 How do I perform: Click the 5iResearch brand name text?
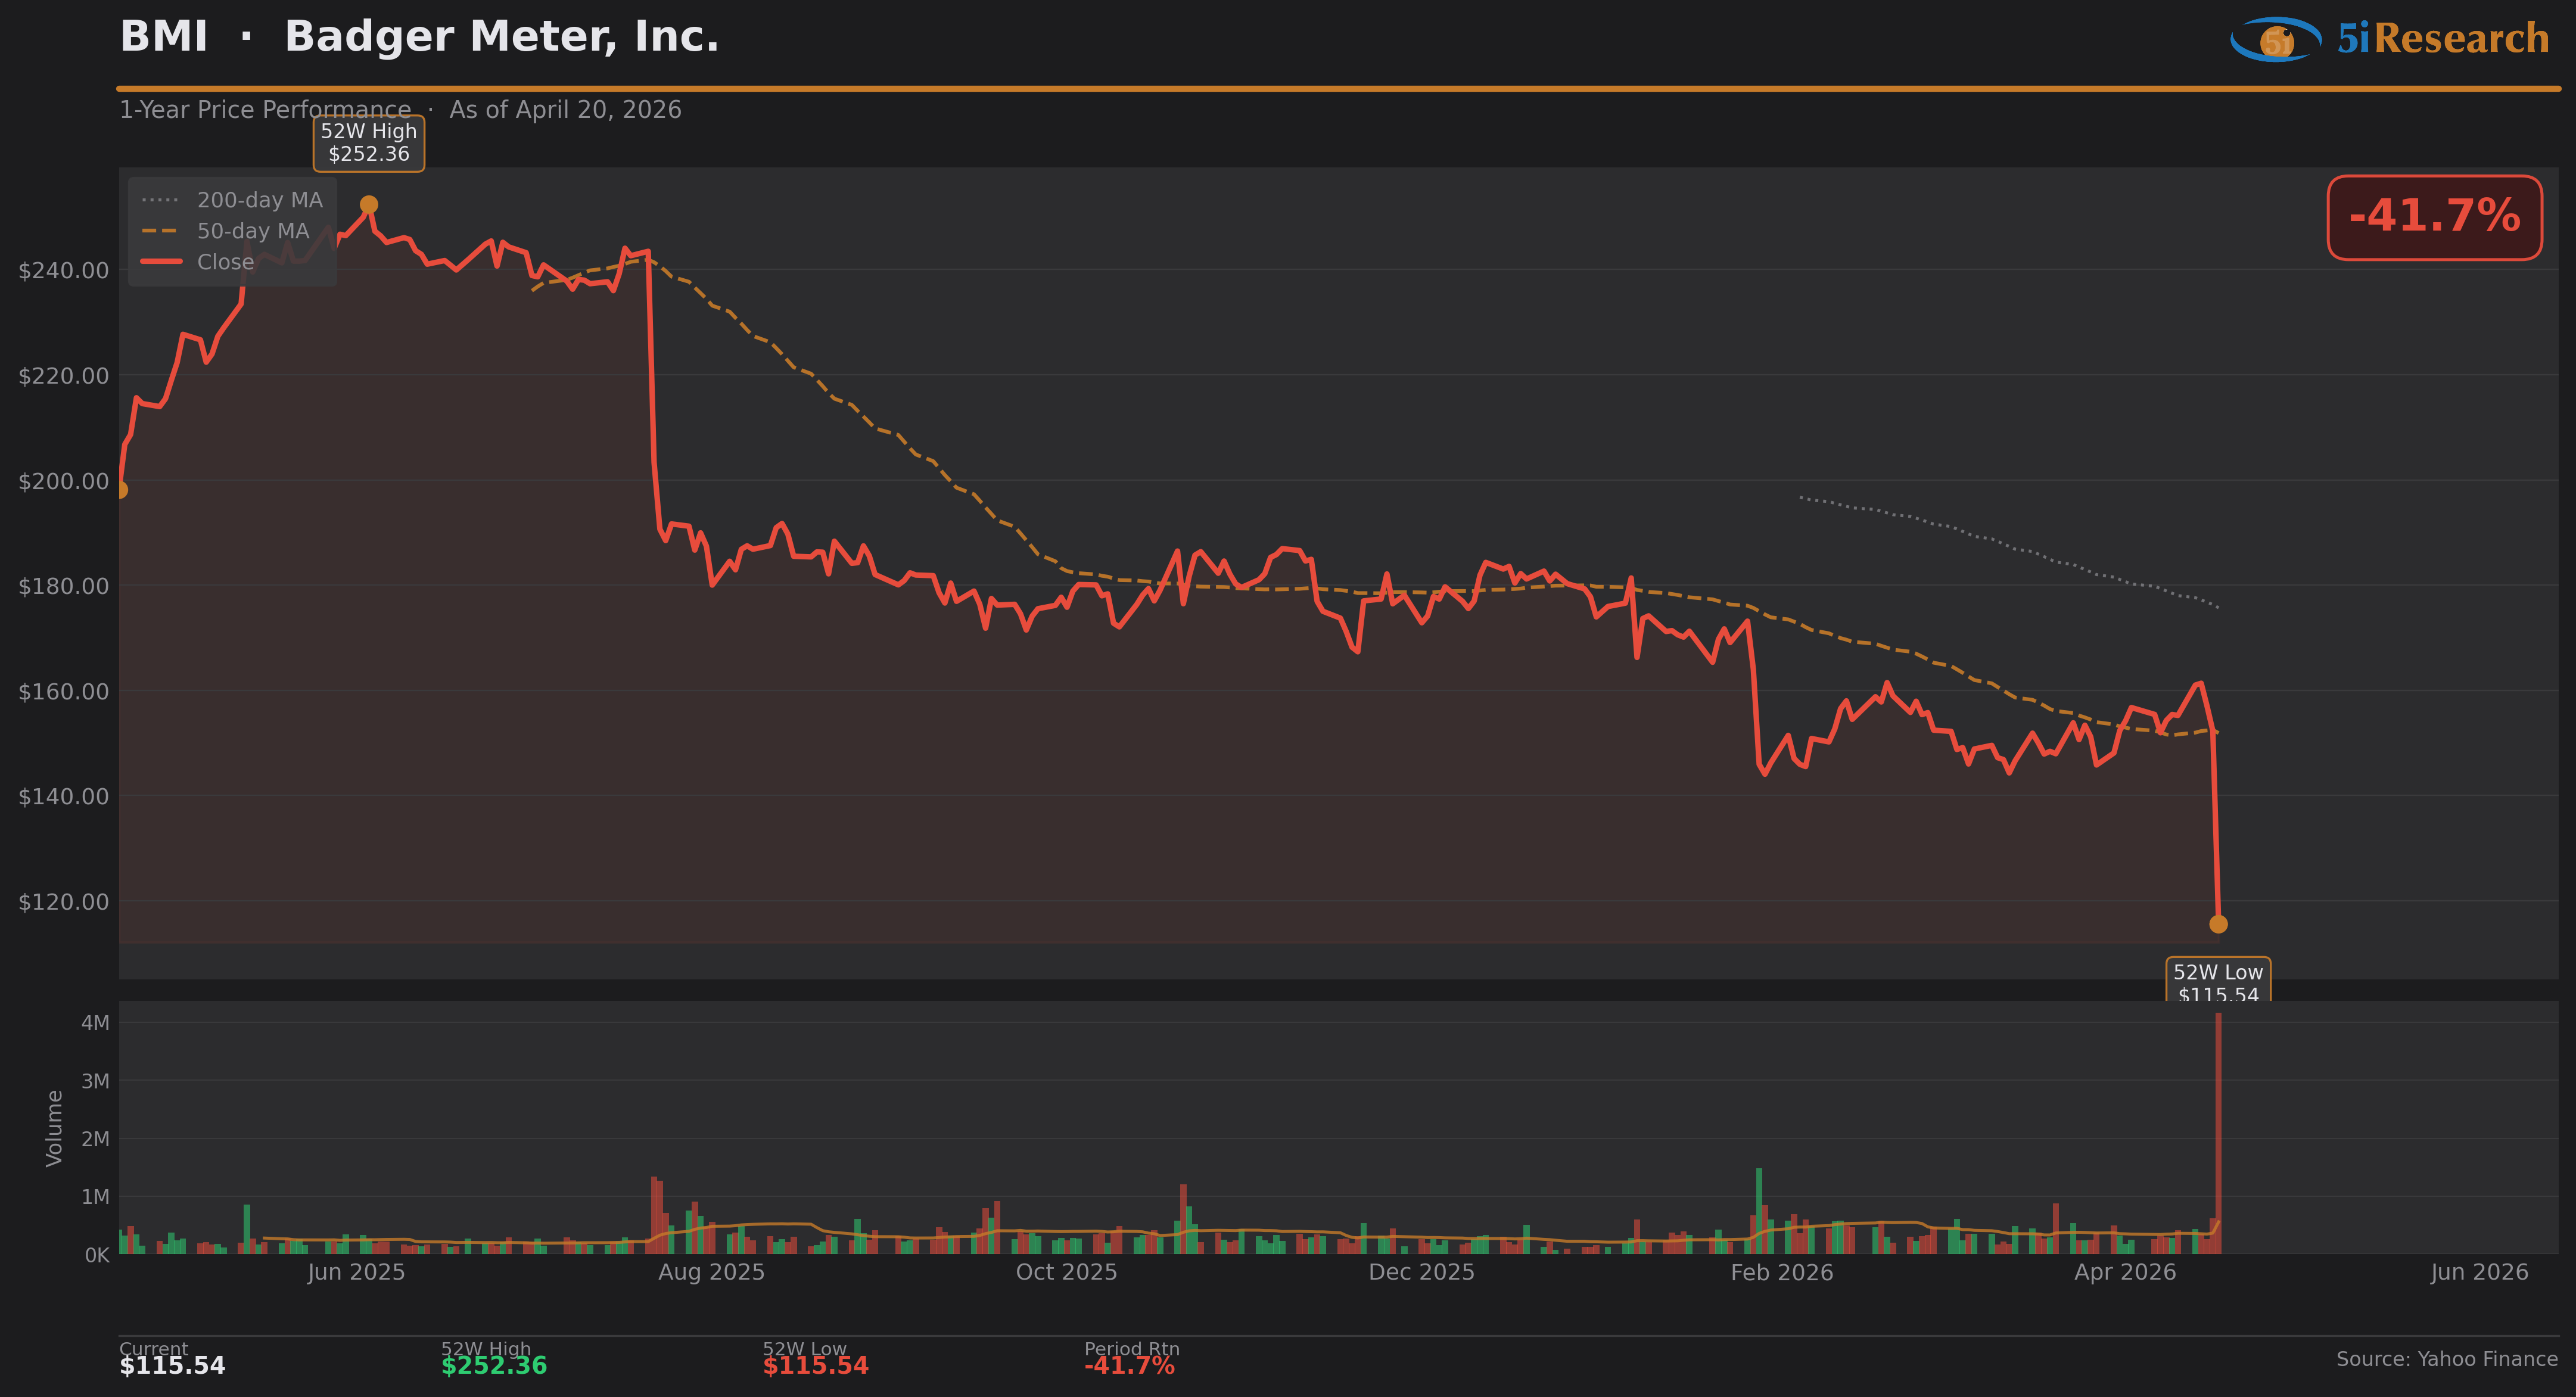click(2442, 39)
